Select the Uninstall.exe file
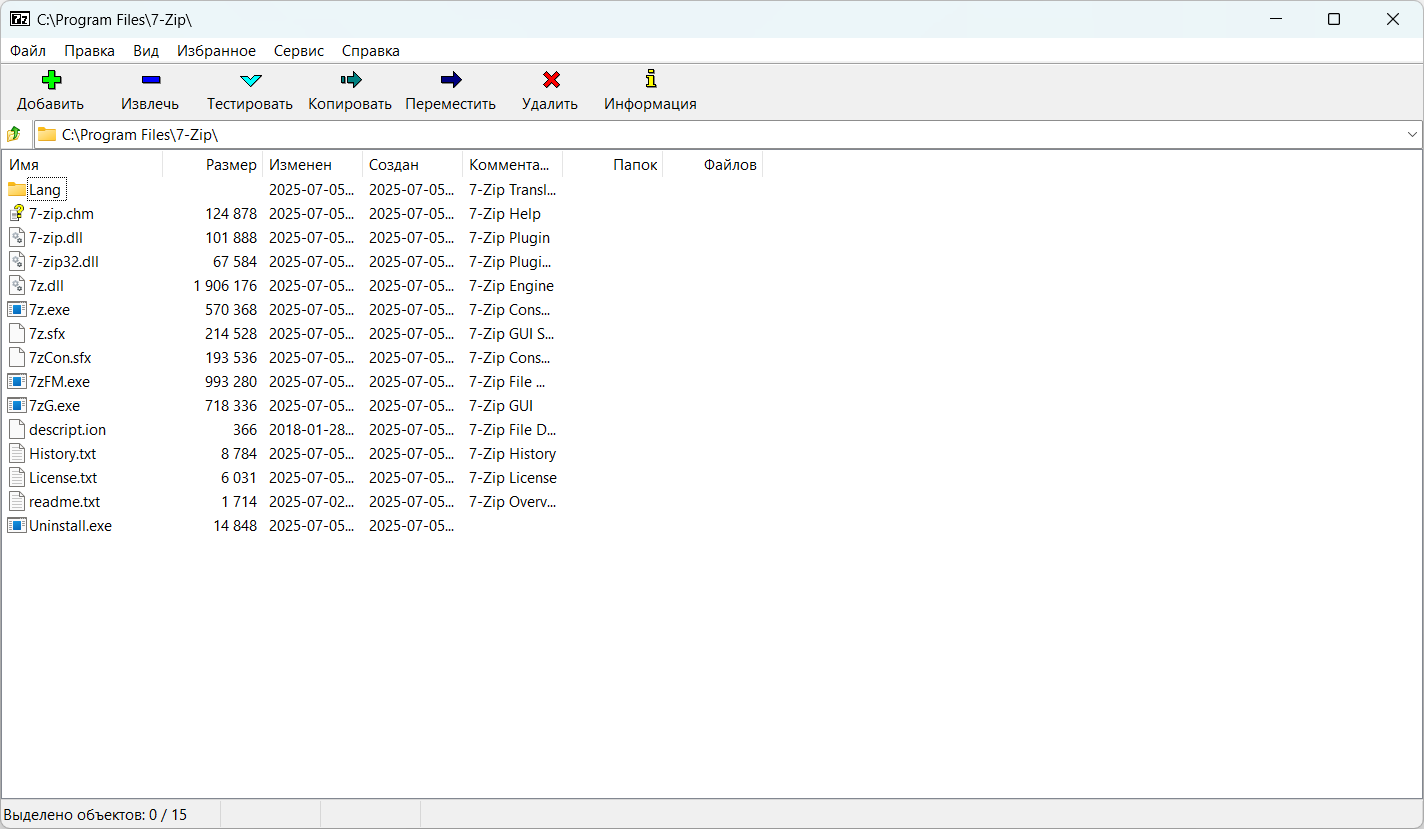Image resolution: width=1424 pixels, height=829 pixels. [x=70, y=526]
